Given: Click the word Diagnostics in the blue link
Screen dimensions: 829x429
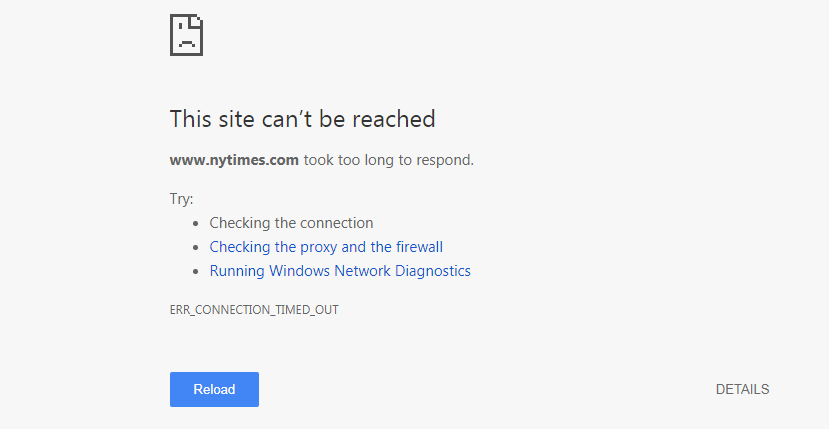Looking at the screenshot, I should tap(432, 271).
